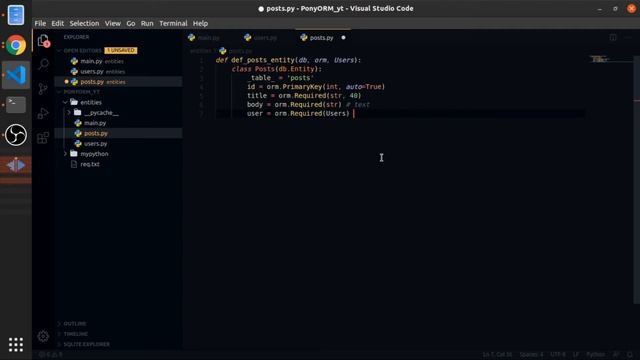Show Applications grid in the dock

pyautogui.click(x=16, y=345)
